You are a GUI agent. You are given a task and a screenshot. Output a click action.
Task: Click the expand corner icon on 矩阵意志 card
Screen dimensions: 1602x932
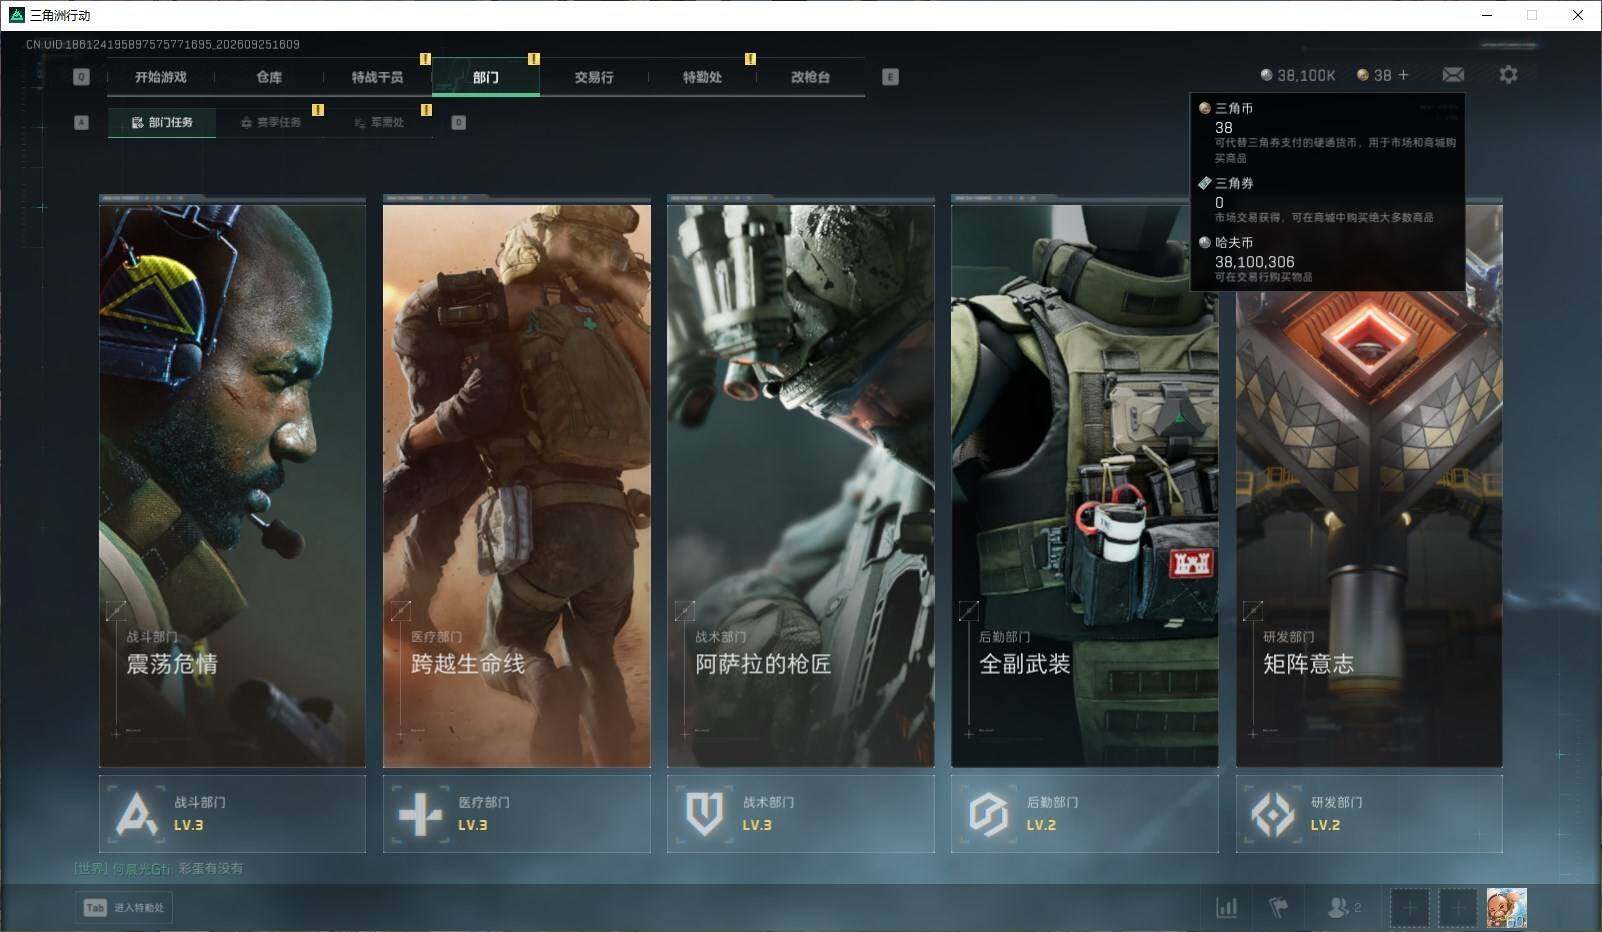pyautogui.click(x=1253, y=610)
